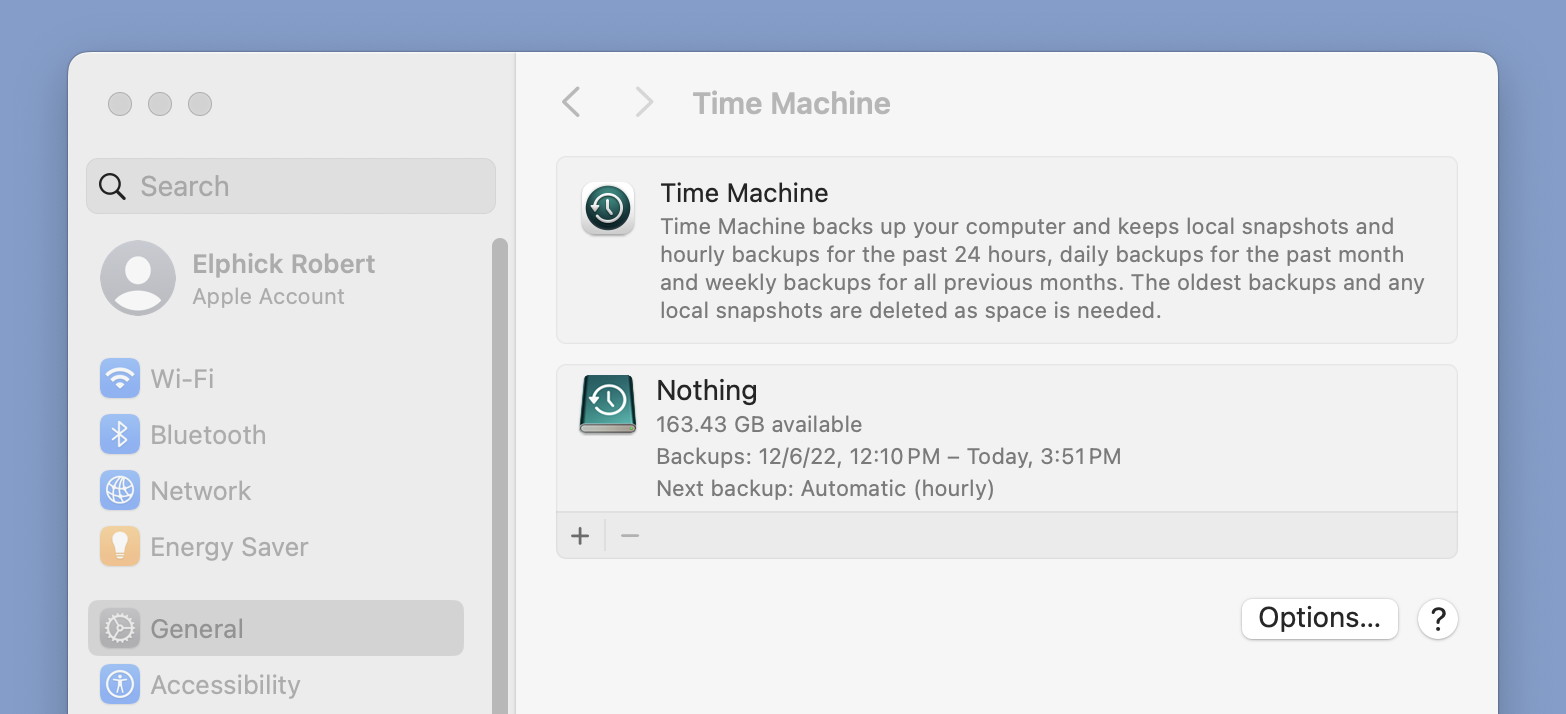Go forward with the right chevron arrow
Viewport: 1566px width, 714px height.
pyautogui.click(x=644, y=102)
